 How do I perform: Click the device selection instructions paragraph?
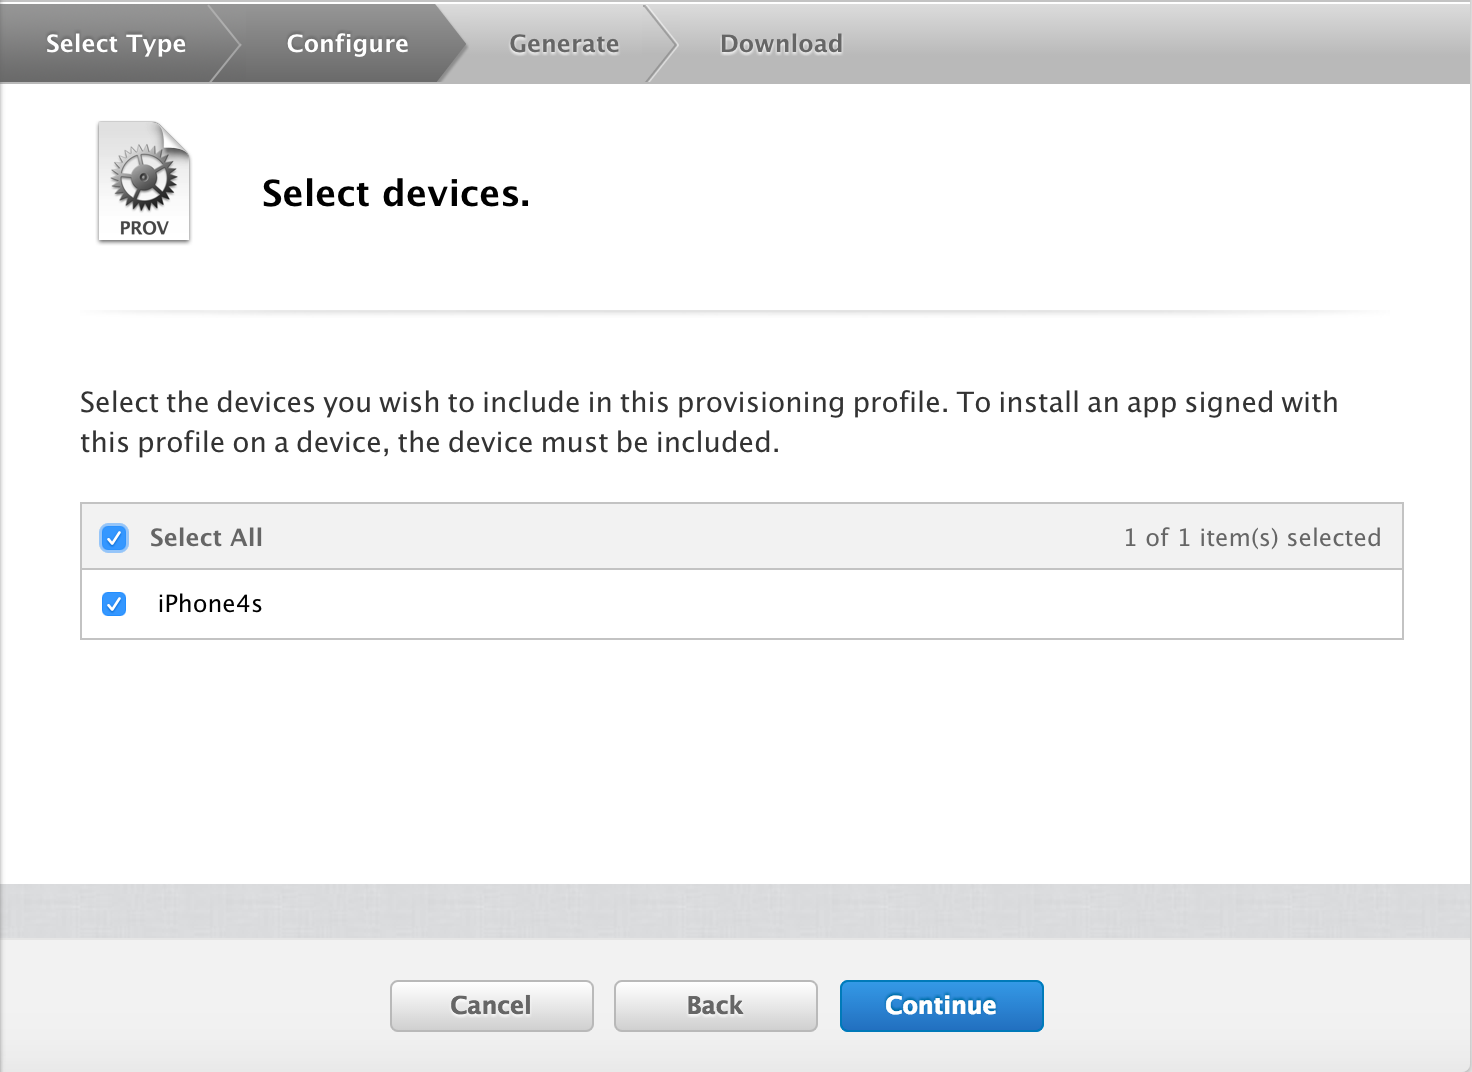pyautogui.click(x=709, y=422)
